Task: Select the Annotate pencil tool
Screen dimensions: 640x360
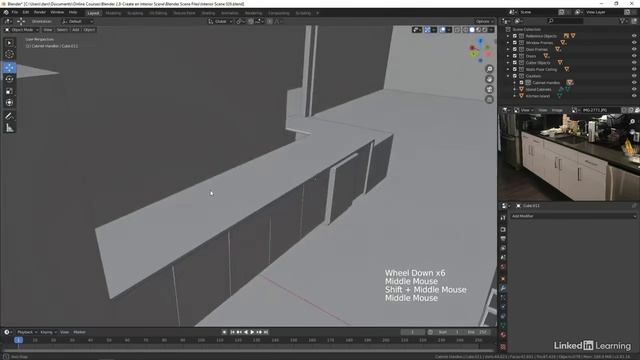Action: coord(9,116)
